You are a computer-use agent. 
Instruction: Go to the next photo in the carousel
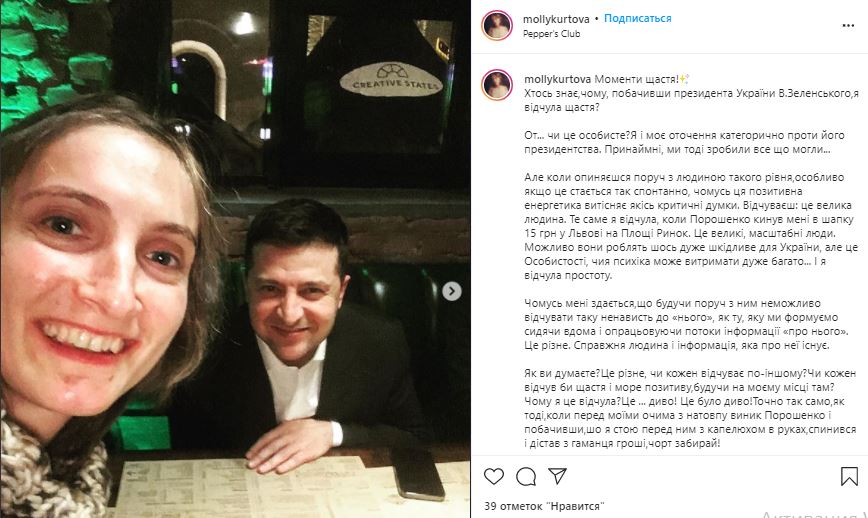(452, 291)
